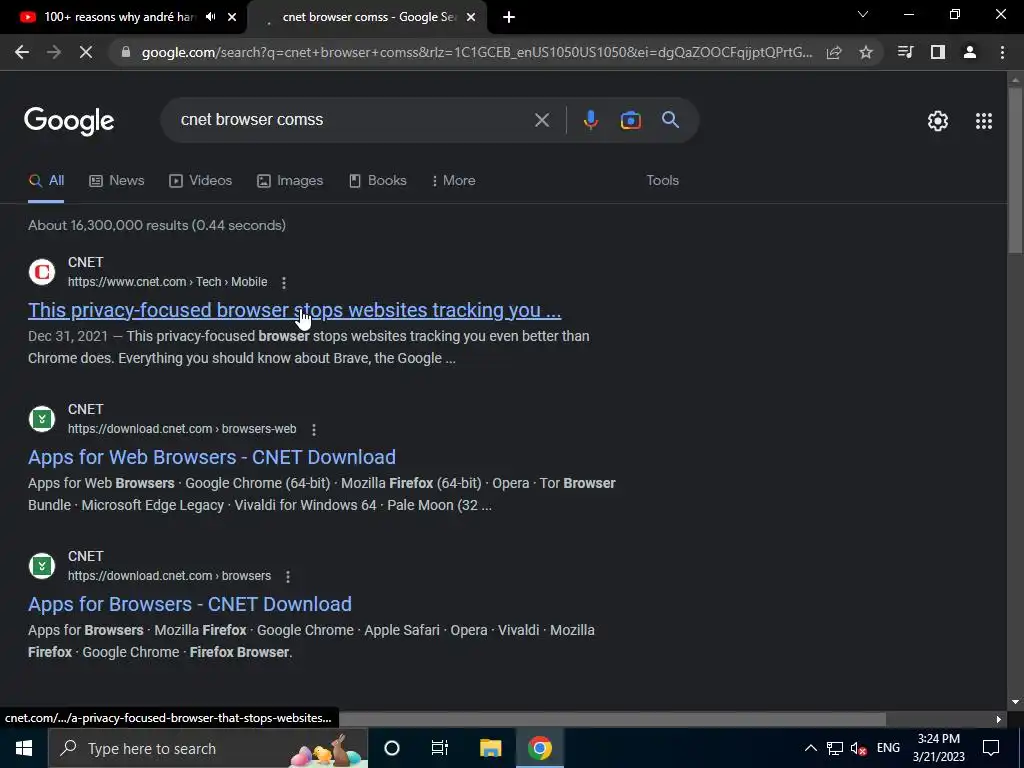Open the Windows Start menu
The width and height of the screenshot is (1024, 768).
click(24, 748)
